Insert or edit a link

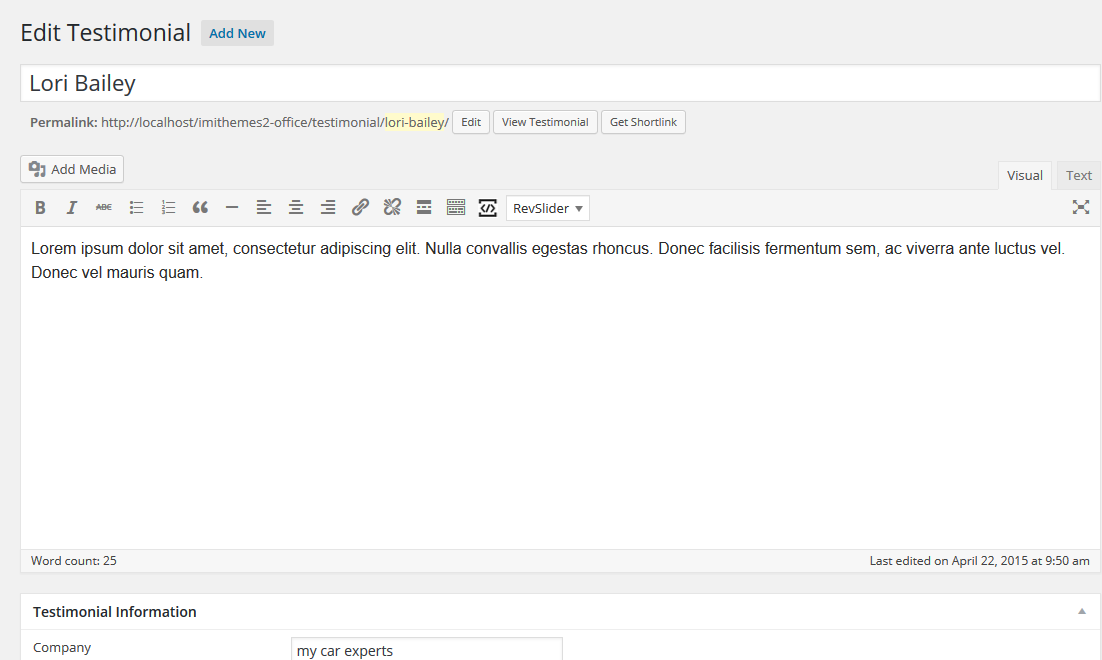360,207
